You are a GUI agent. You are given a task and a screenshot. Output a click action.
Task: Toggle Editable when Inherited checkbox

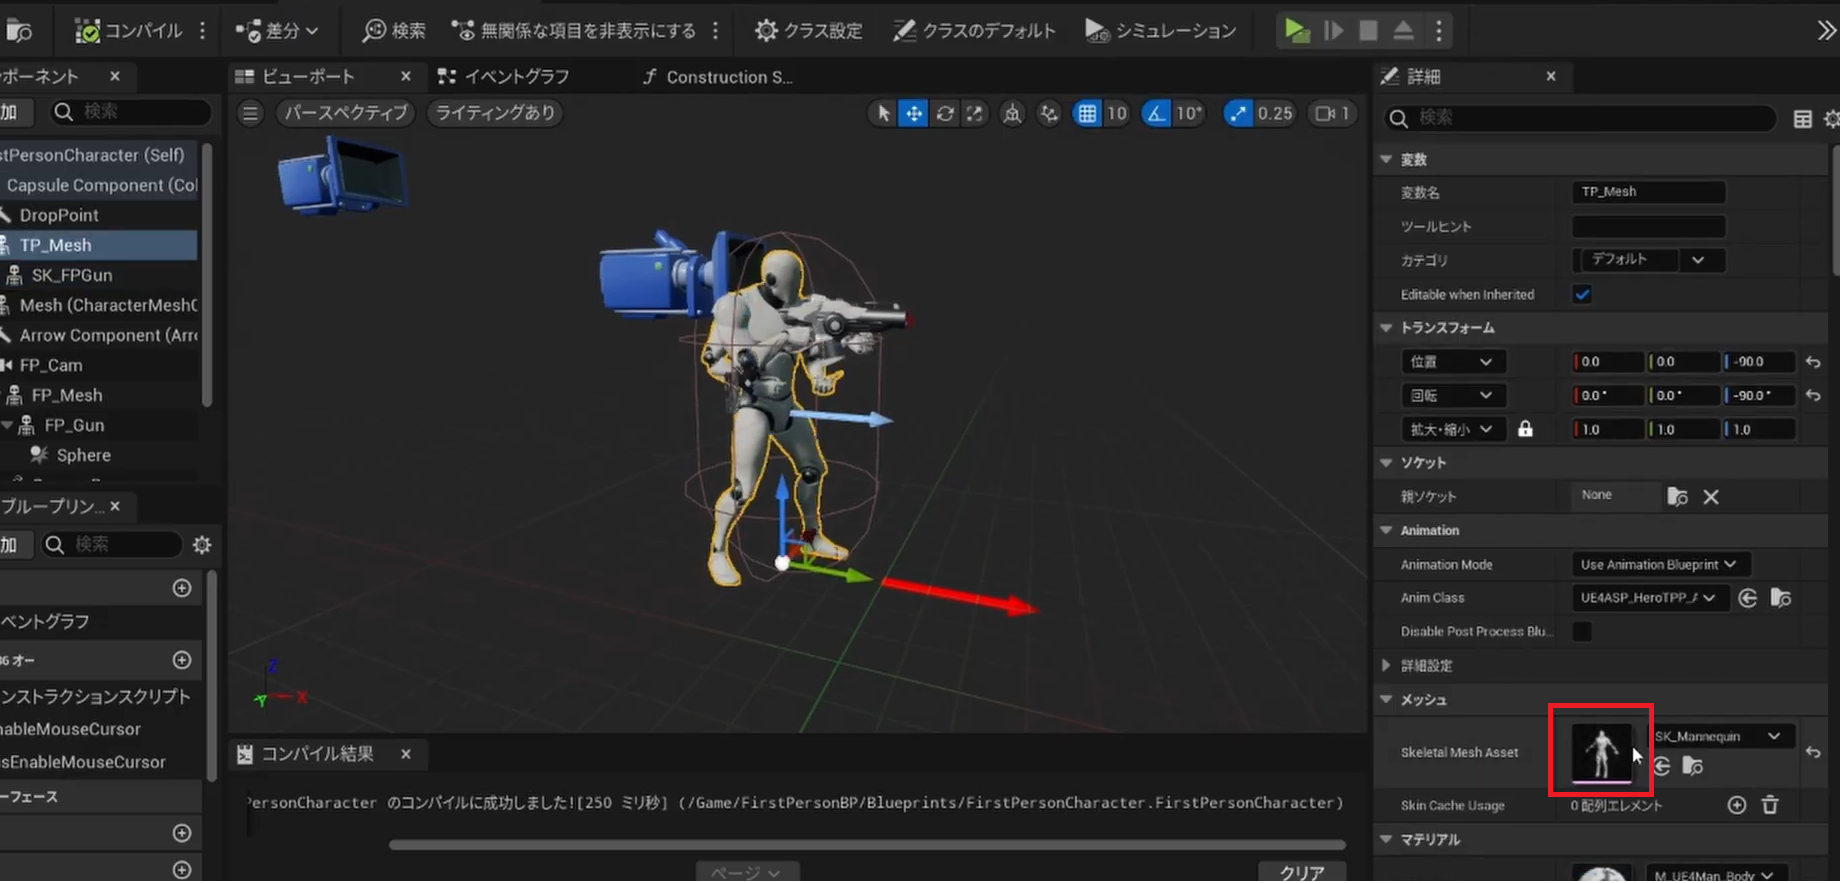click(x=1582, y=294)
